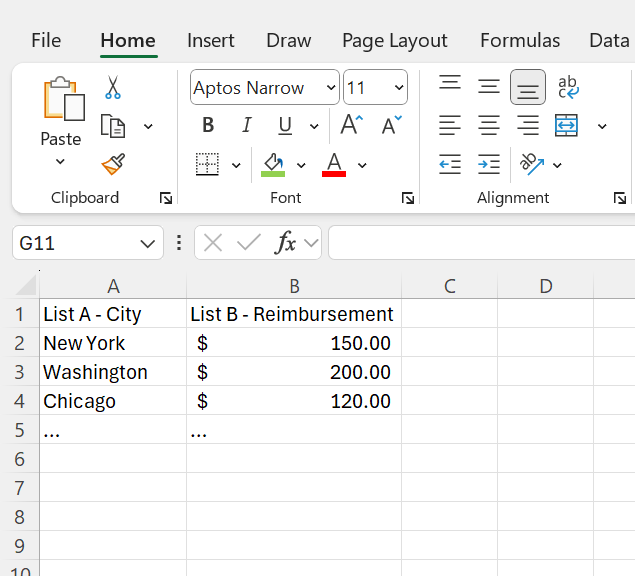Viewport: 635px width, 576px height.
Task: Decrease font size with the smaller A
Action: coord(391,125)
